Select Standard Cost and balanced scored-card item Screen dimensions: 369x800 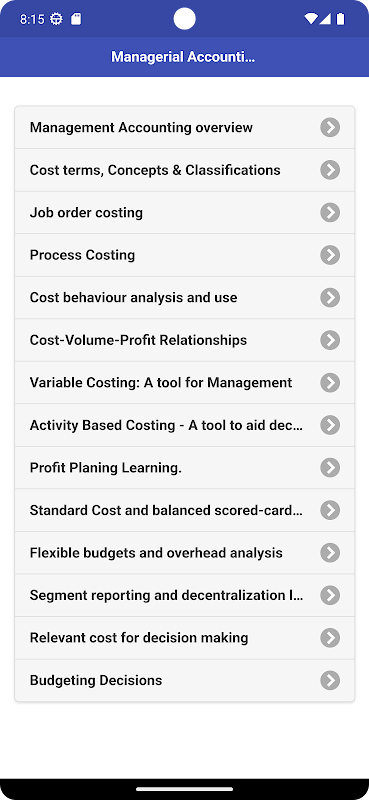(x=184, y=510)
